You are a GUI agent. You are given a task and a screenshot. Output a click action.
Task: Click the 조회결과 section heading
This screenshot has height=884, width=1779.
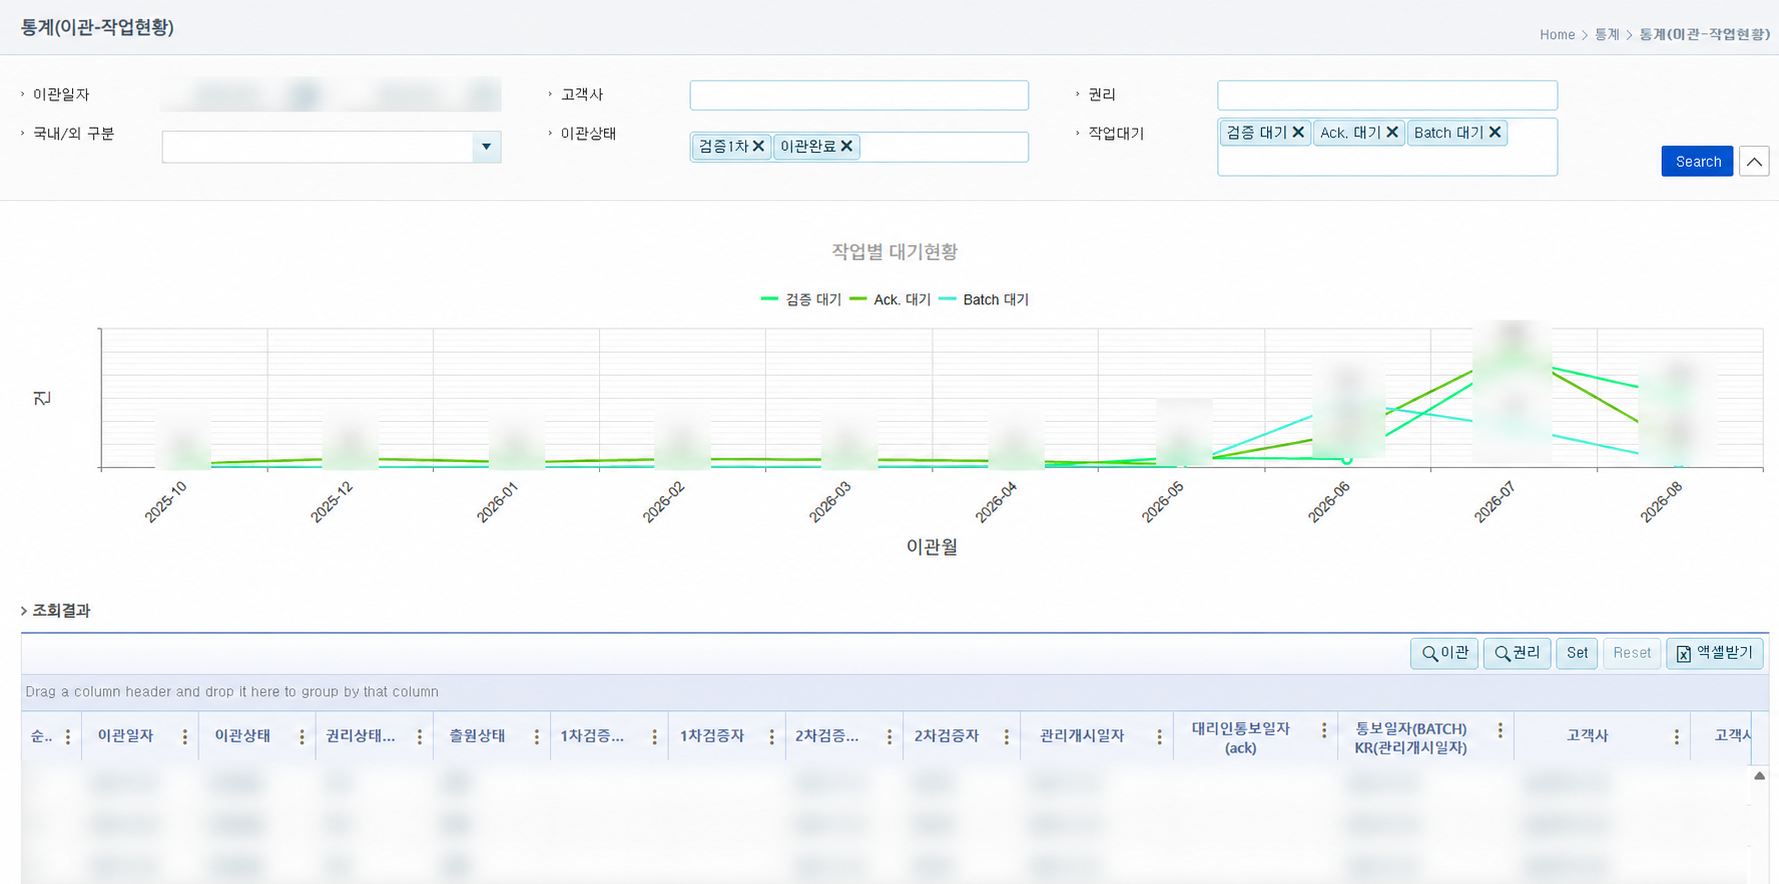[61, 610]
